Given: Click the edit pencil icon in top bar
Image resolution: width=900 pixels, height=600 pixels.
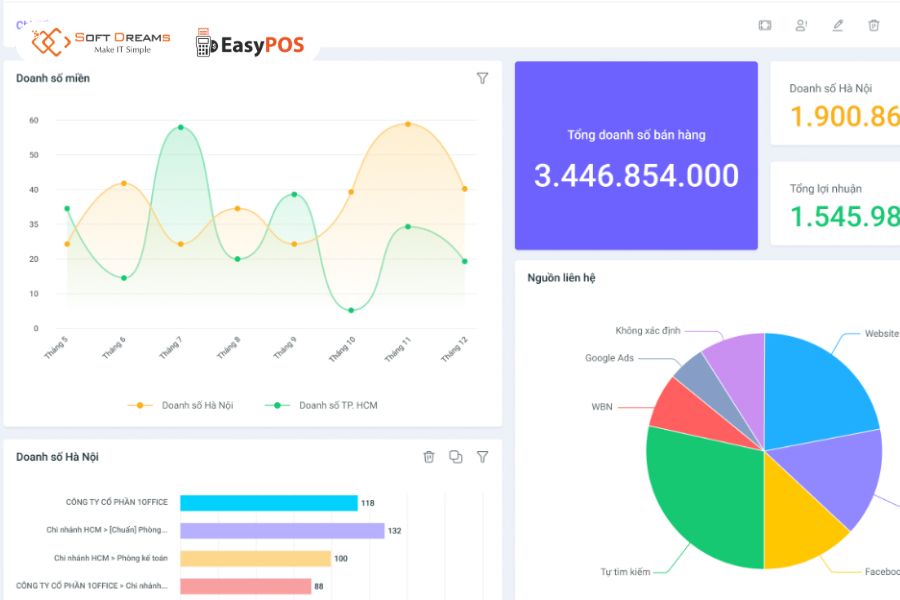Looking at the screenshot, I should click(838, 25).
